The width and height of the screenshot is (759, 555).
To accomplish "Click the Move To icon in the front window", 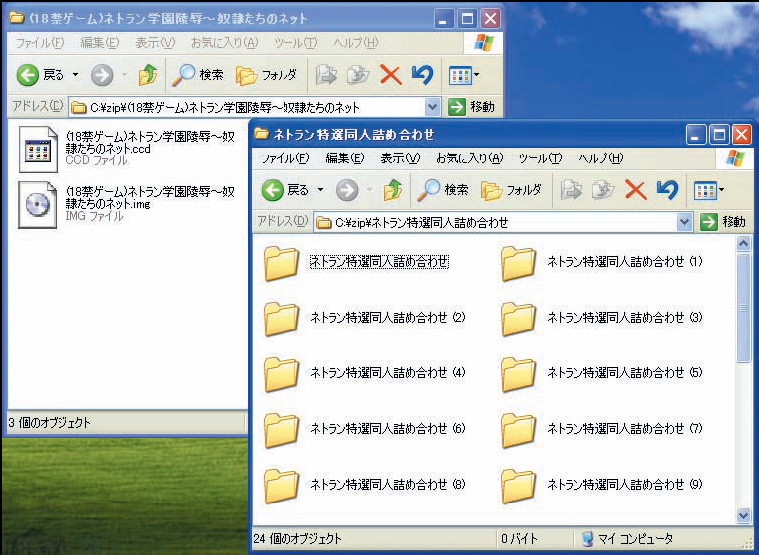I will (572, 190).
